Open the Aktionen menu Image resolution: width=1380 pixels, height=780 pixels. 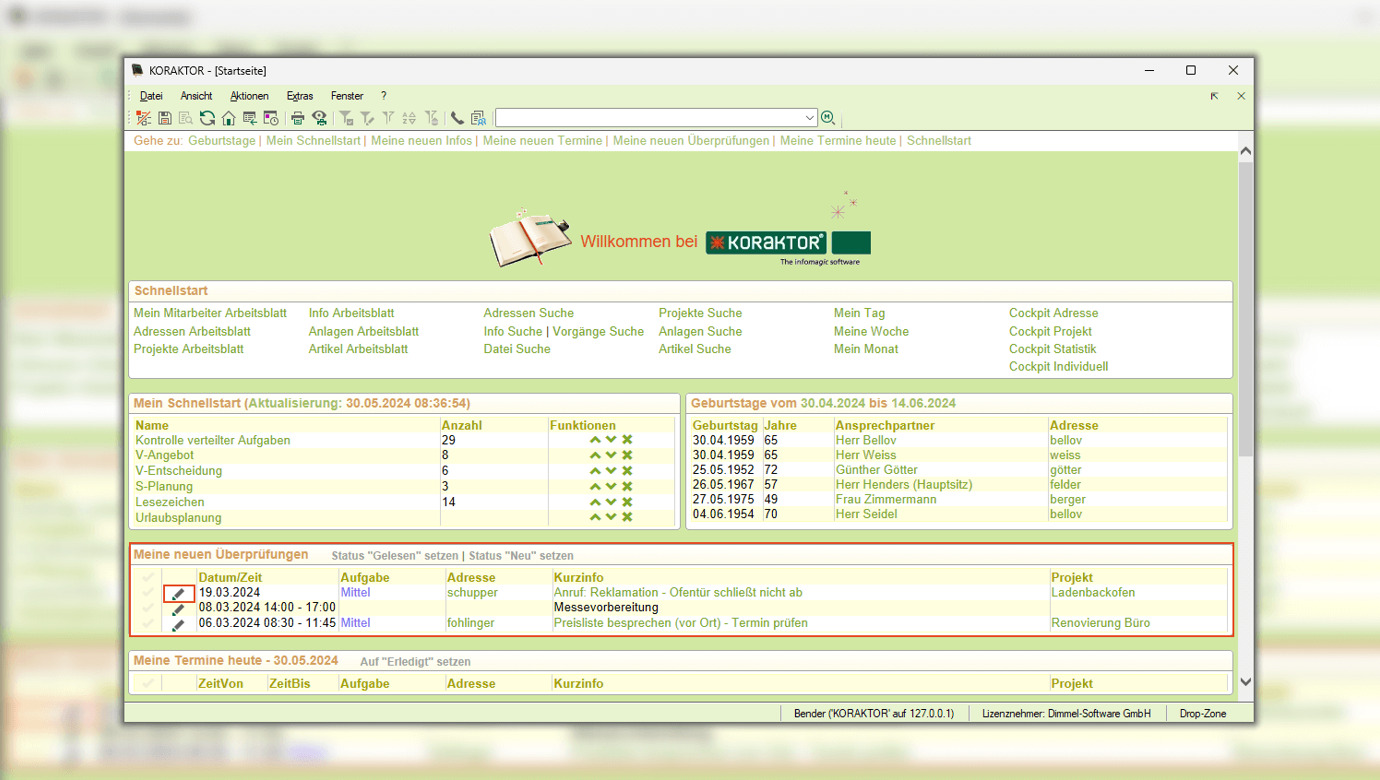tap(249, 96)
